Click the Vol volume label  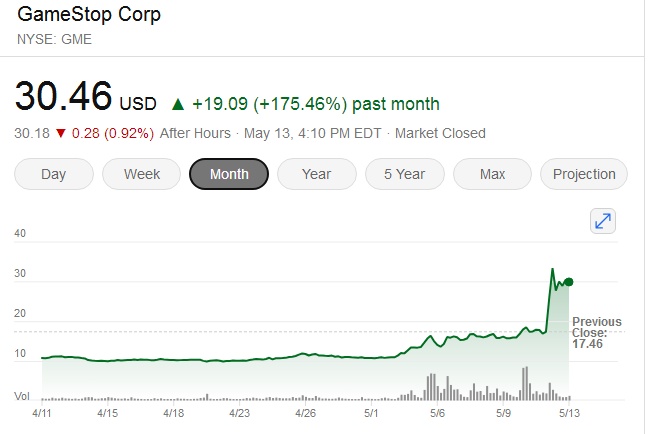coord(21,397)
